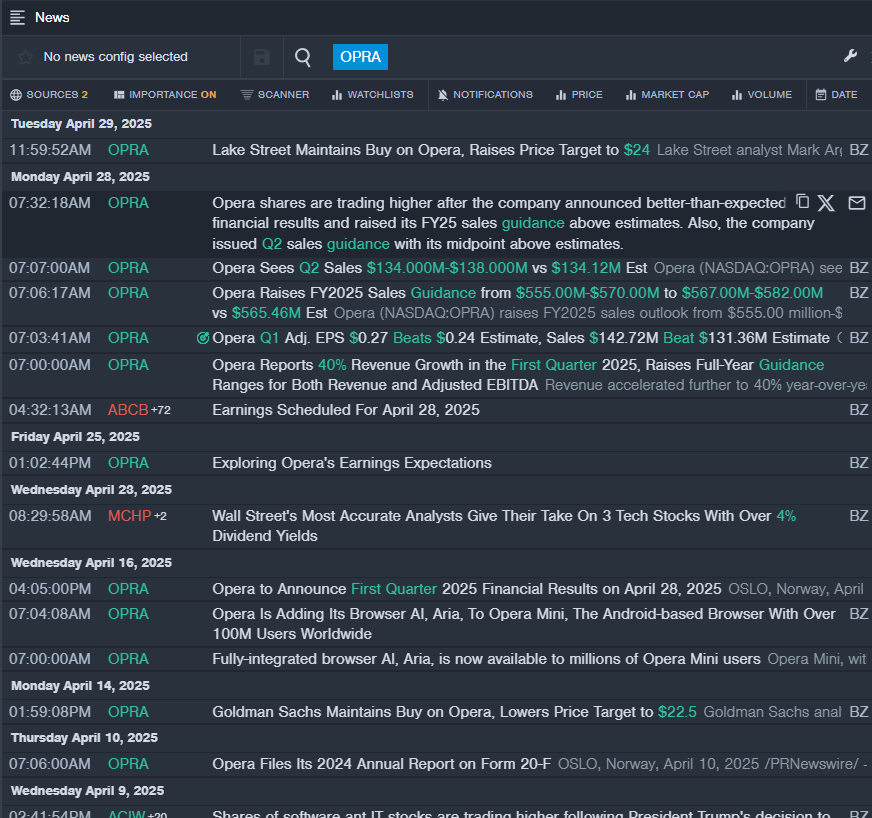
Task: Open the Scanner filter
Action: pyautogui.click(x=275, y=95)
